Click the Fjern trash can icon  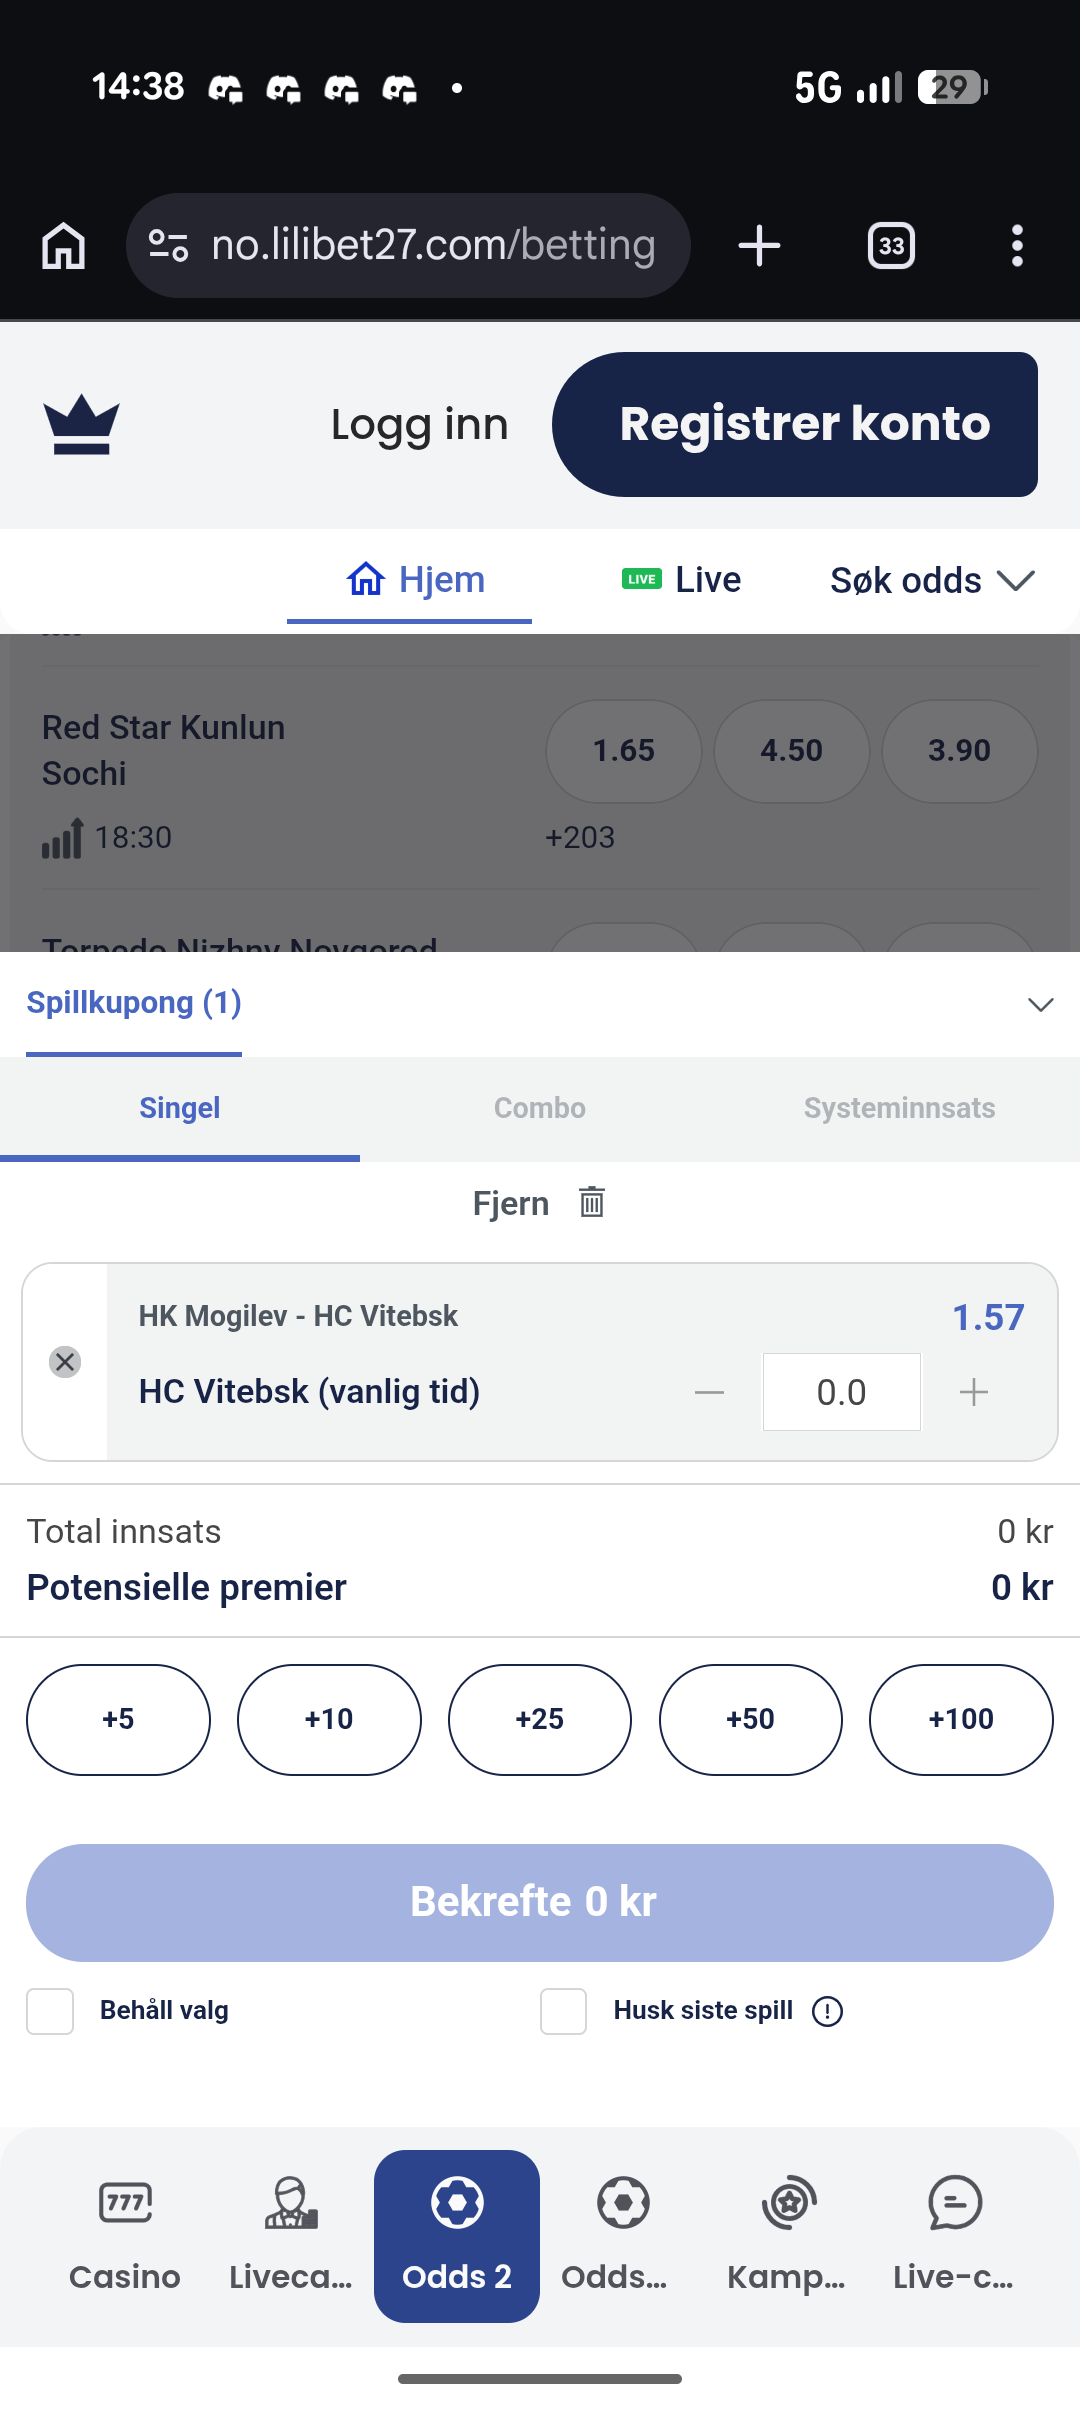click(x=592, y=1202)
